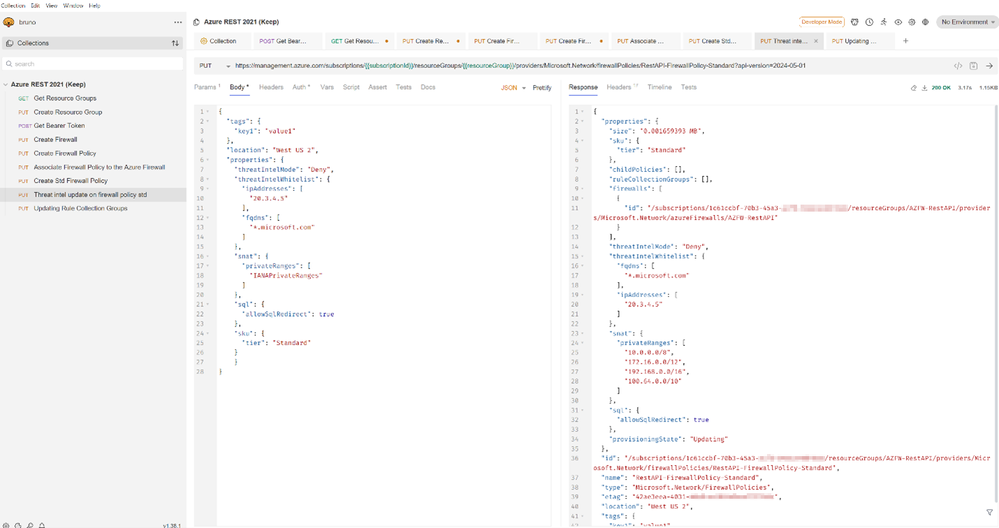Send the request with the arrow icon
This screenshot has height=528, width=999.
(989, 66)
